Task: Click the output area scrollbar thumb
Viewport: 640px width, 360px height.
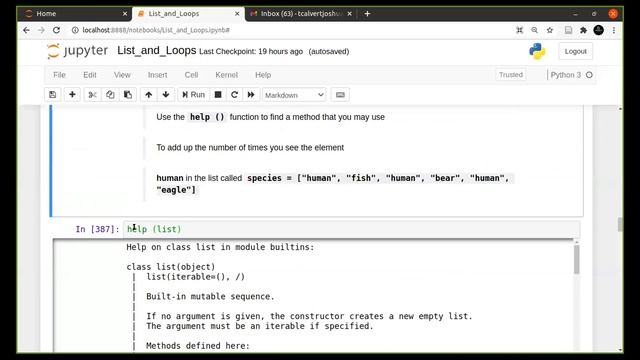Action: tap(576, 260)
